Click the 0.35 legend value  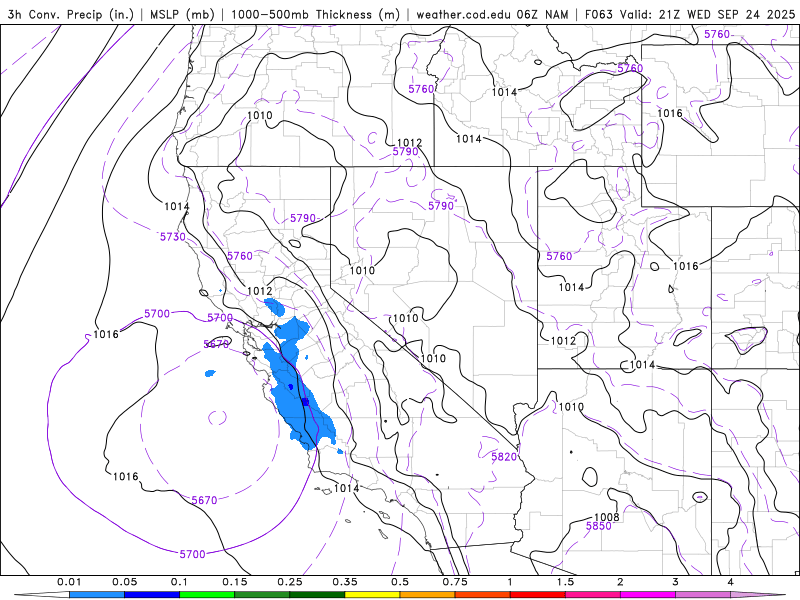(x=345, y=582)
